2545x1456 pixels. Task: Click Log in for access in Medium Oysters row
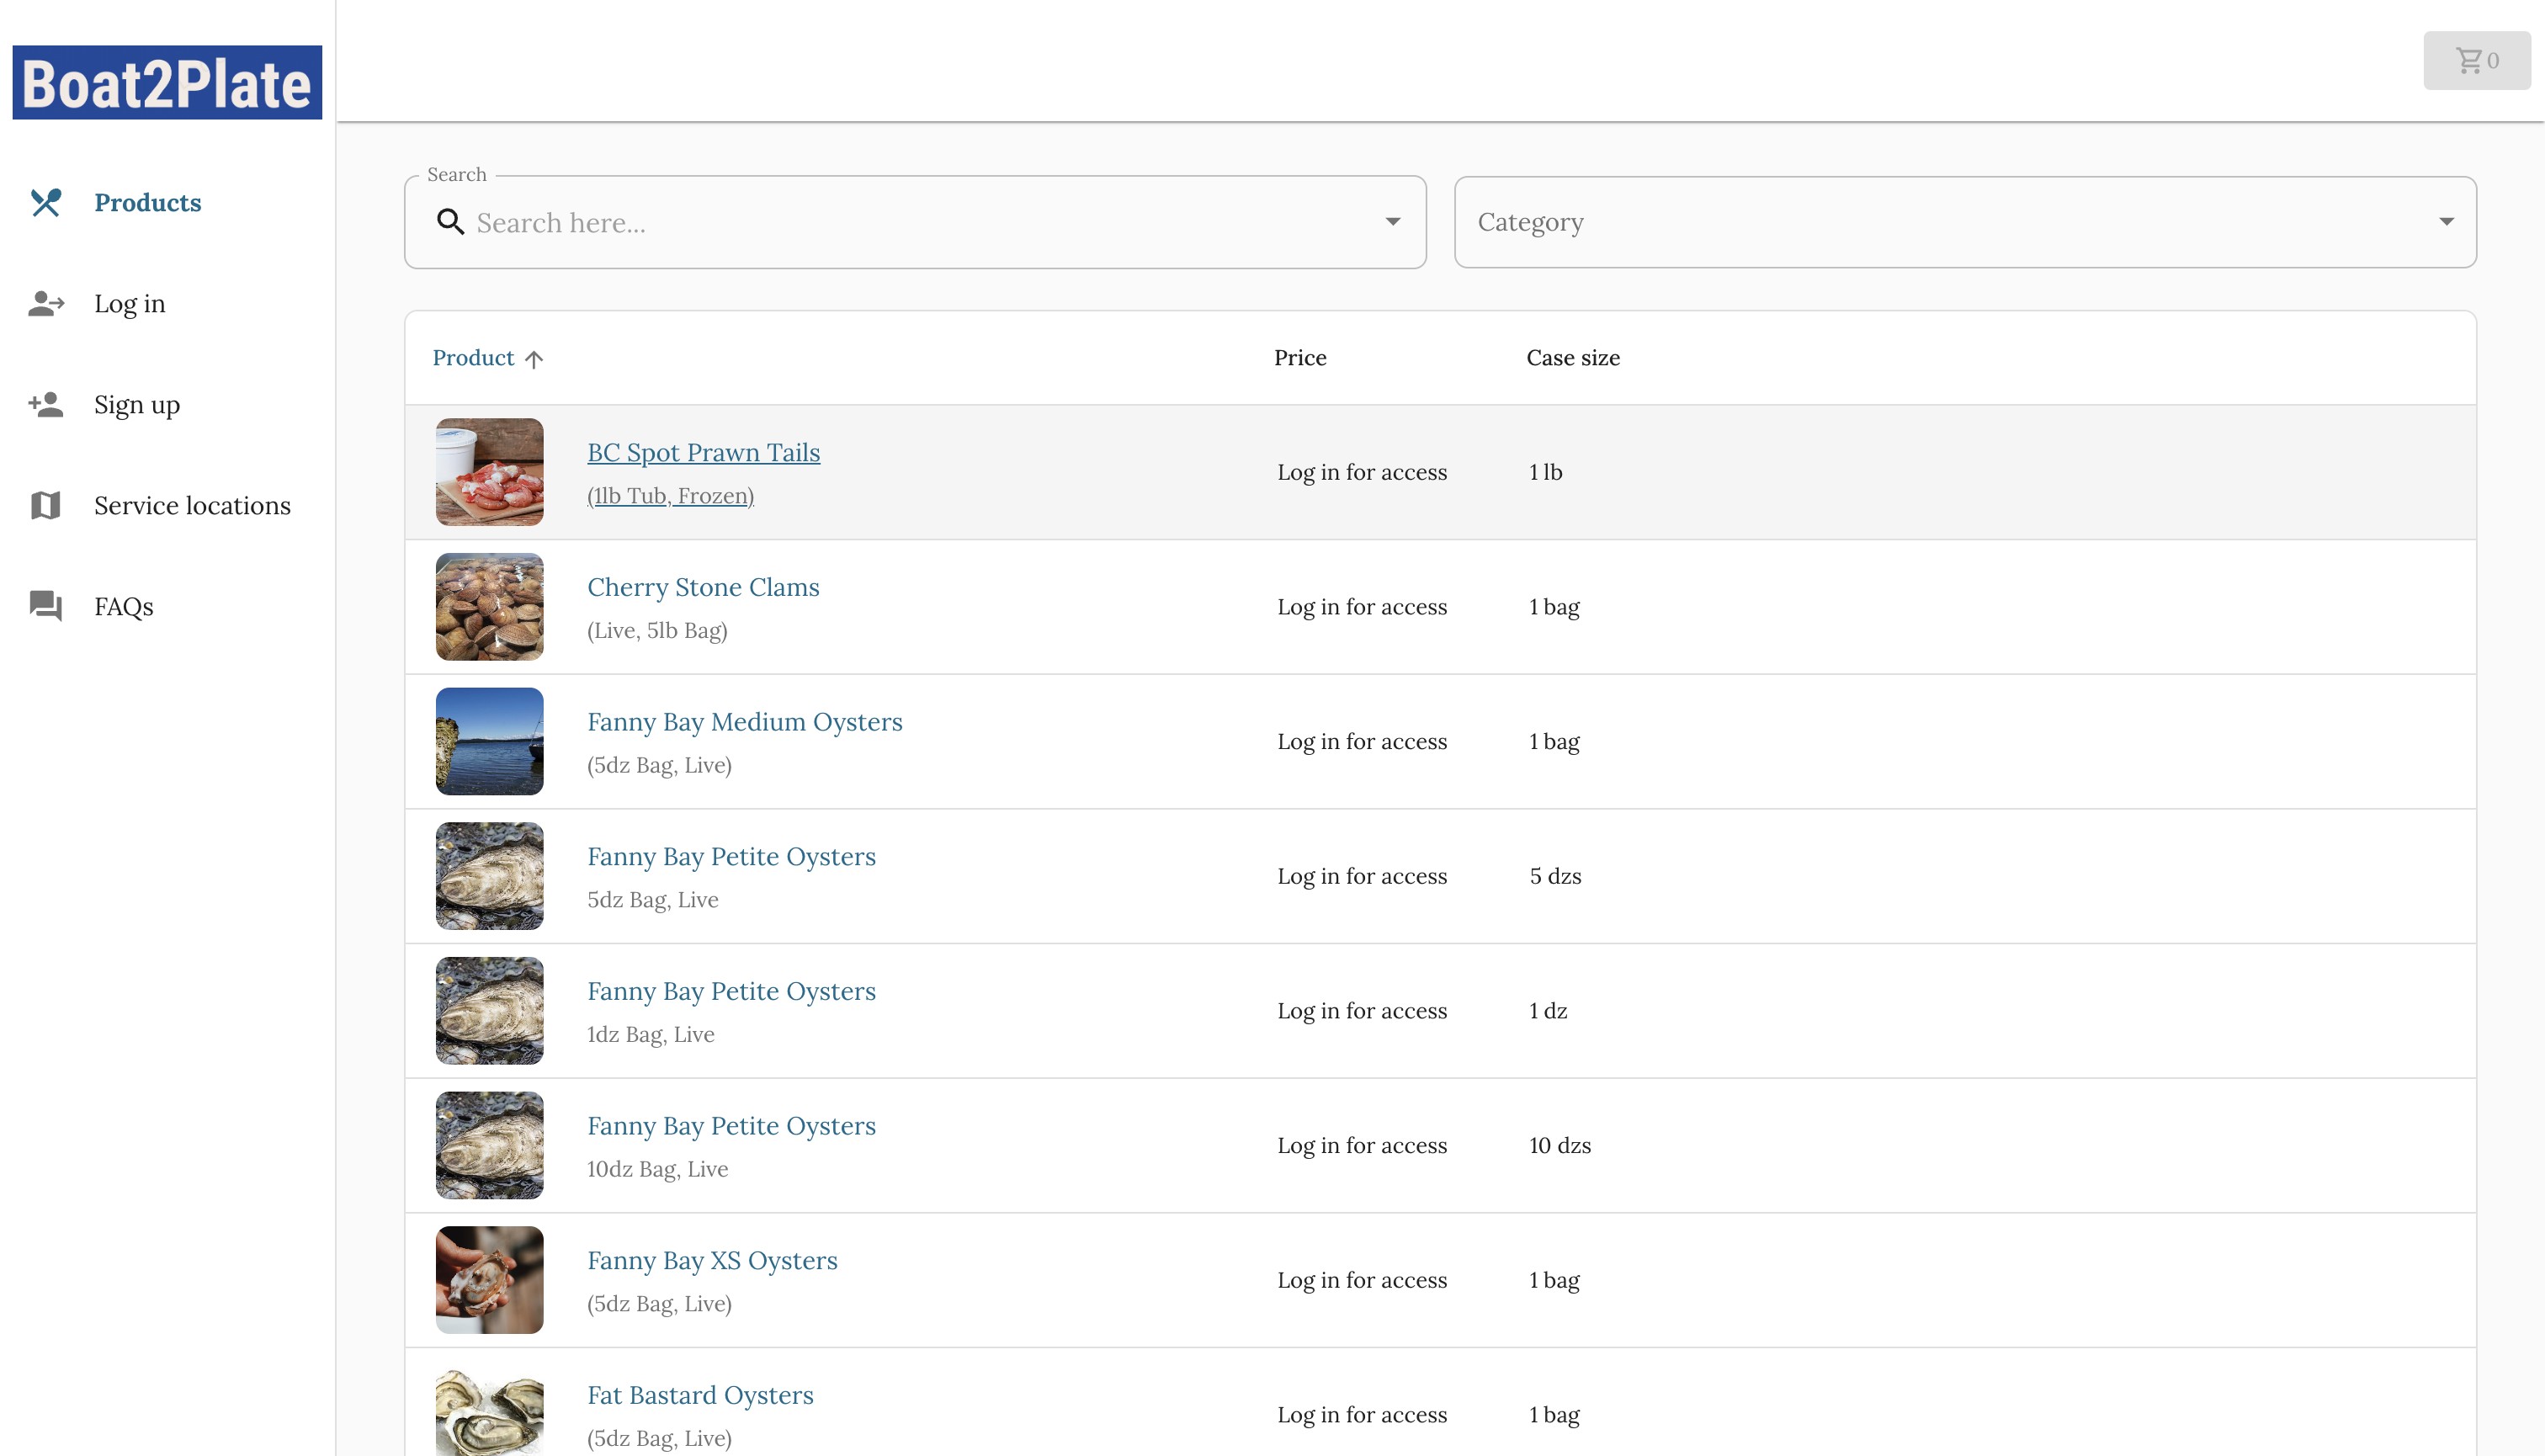1362,741
